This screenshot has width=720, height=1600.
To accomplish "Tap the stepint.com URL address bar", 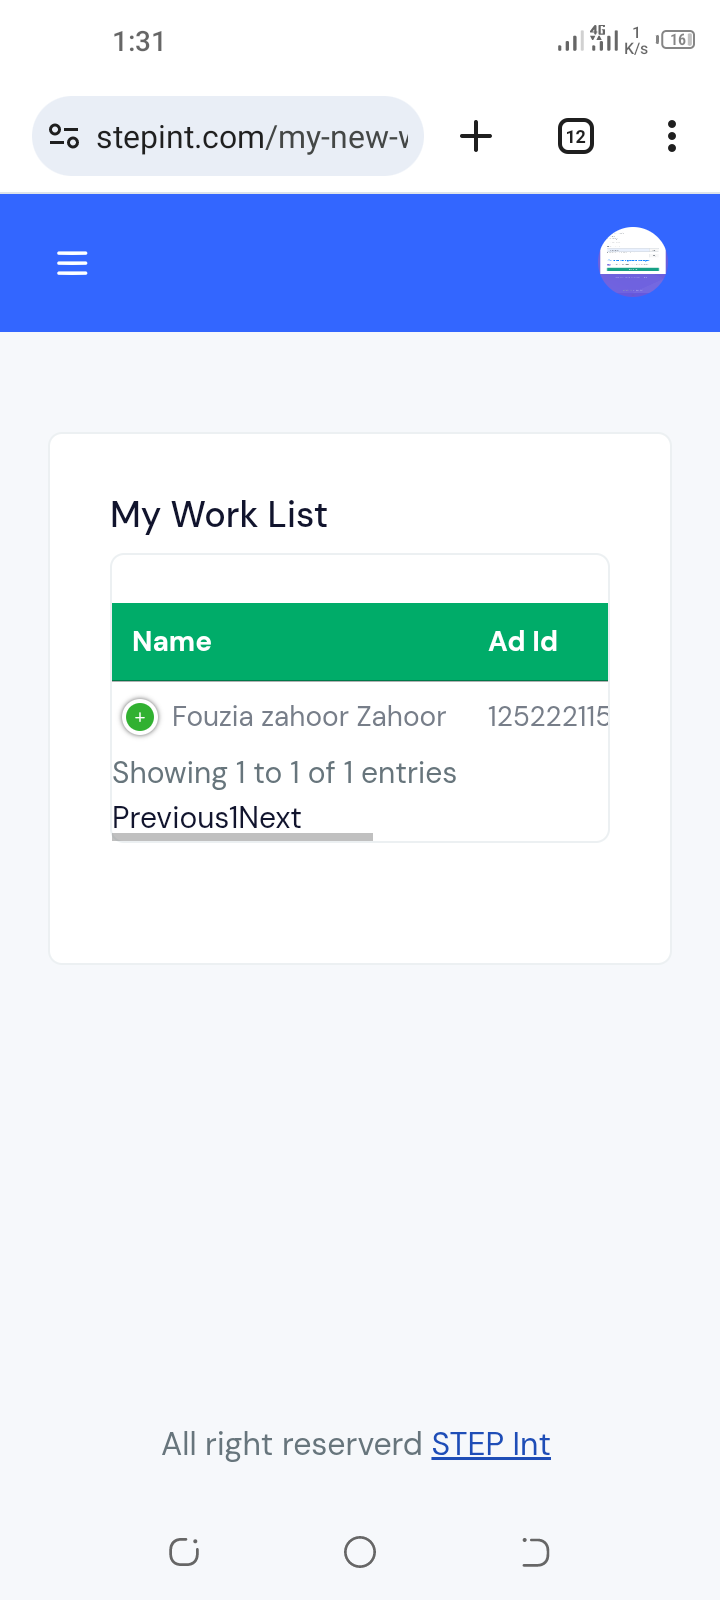I will (228, 136).
